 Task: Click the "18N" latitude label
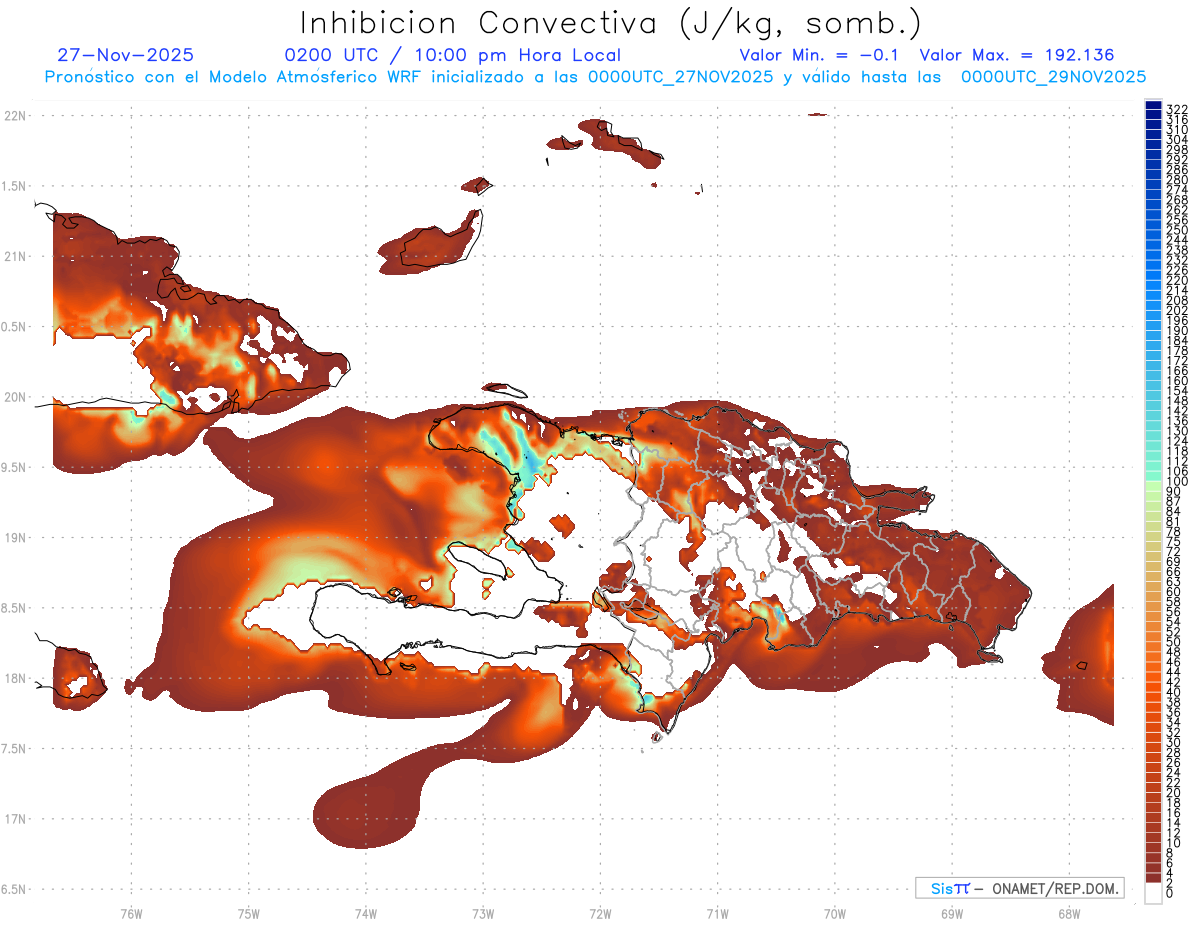coord(15,678)
